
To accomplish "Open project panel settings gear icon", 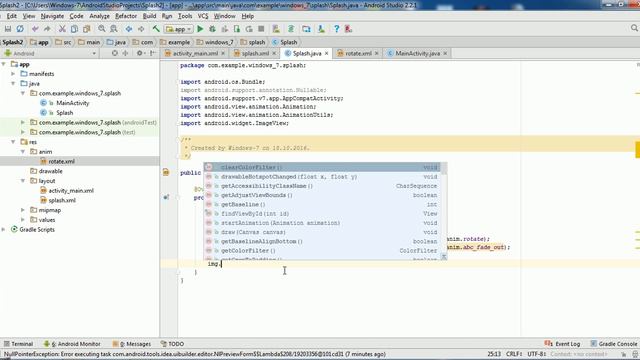I will pos(140,53).
